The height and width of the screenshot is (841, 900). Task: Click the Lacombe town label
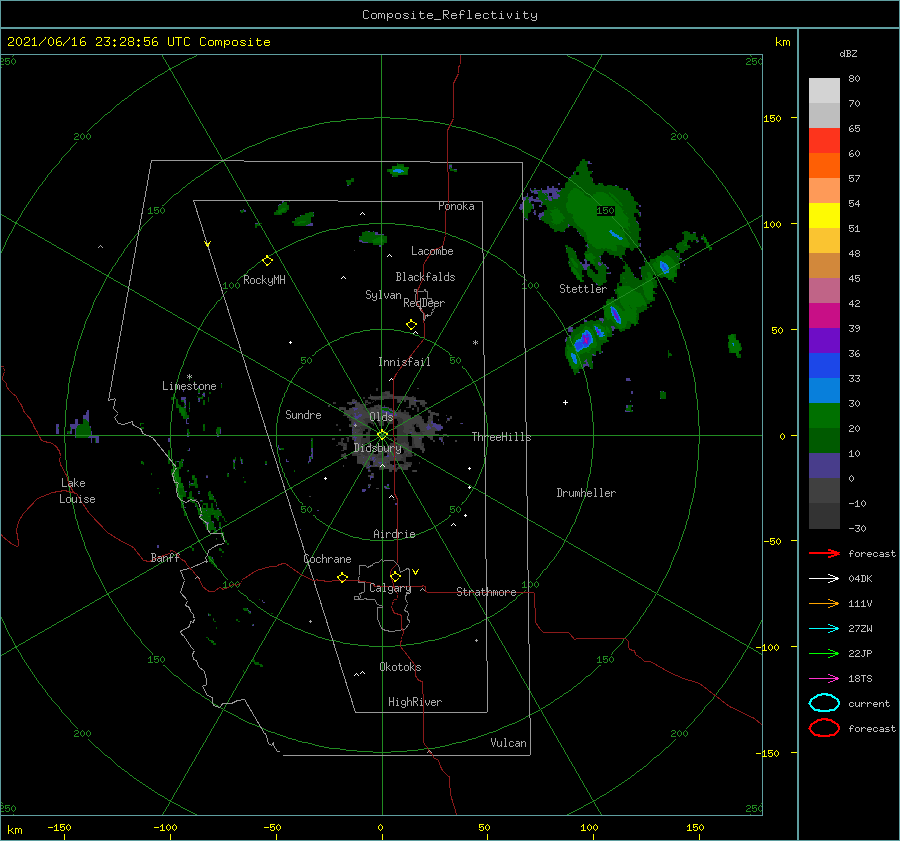(432, 251)
